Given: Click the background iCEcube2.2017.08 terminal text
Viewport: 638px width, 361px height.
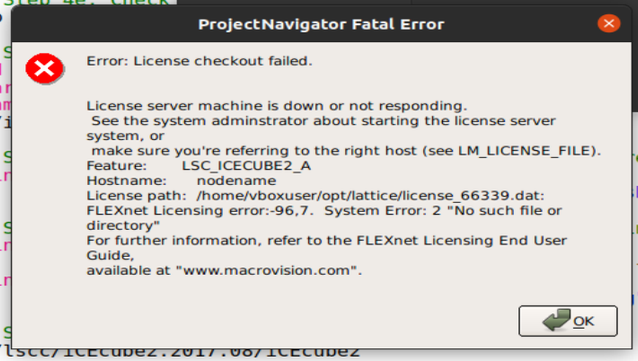Looking at the screenshot, I should click(x=179, y=354).
